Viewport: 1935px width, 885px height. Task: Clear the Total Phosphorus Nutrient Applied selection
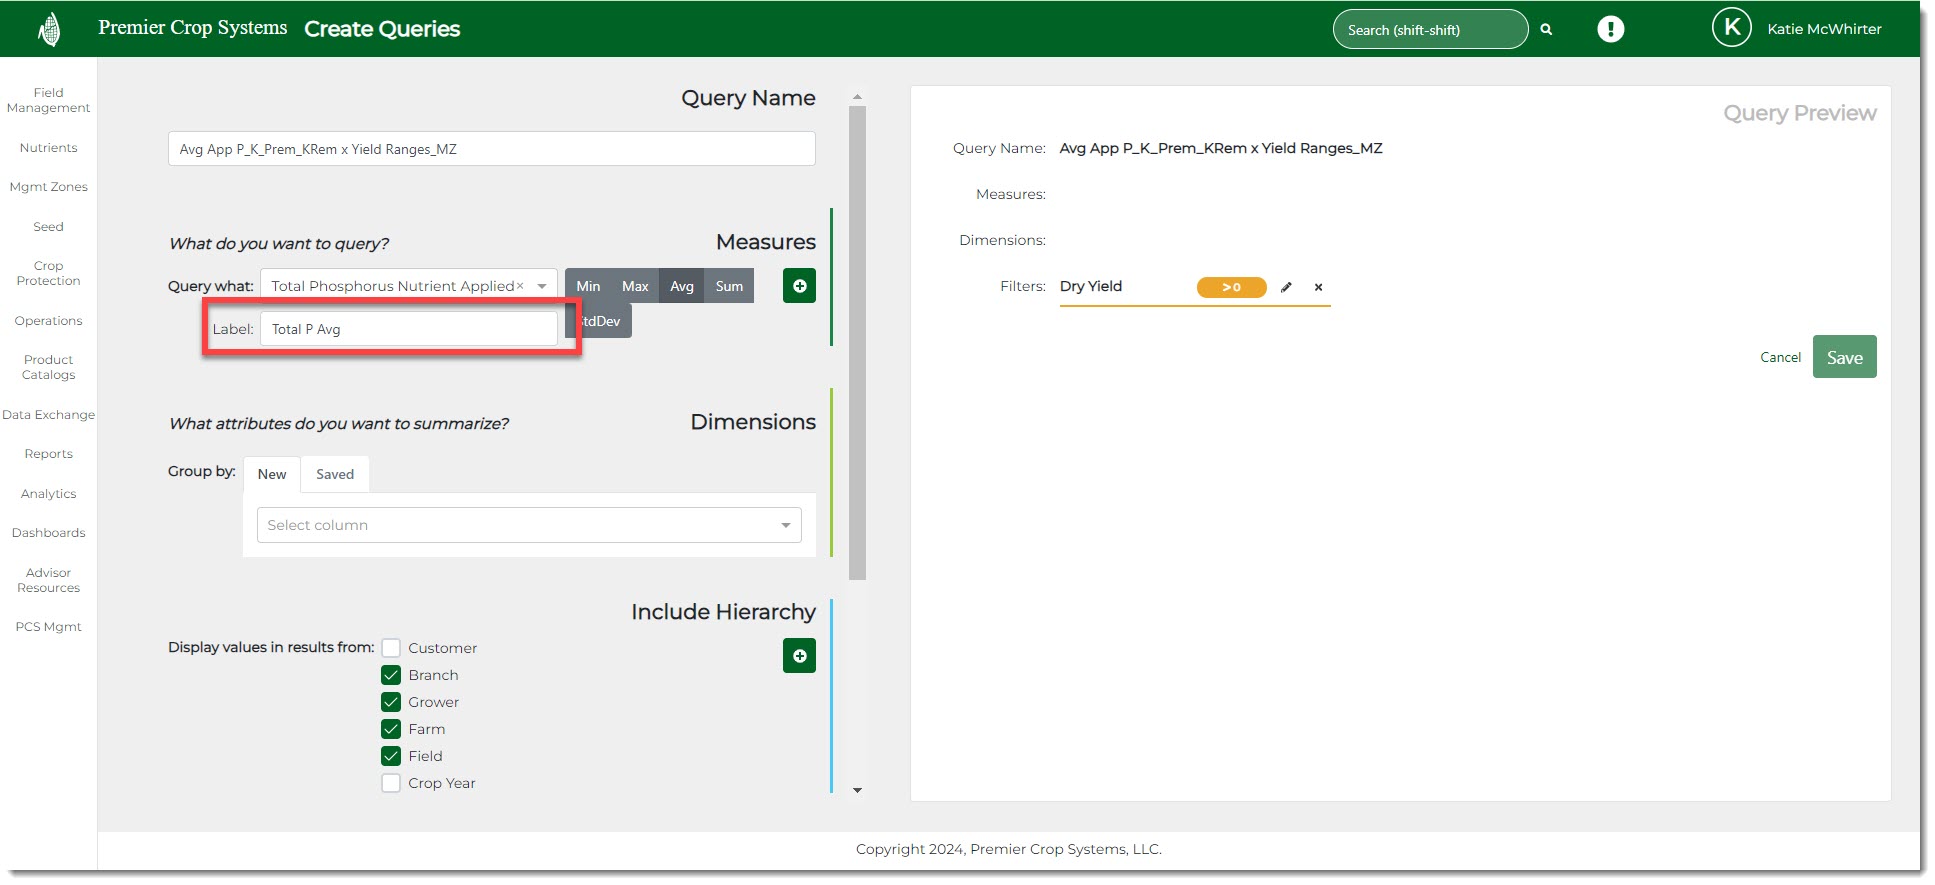pyautogui.click(x=520, y=286)
